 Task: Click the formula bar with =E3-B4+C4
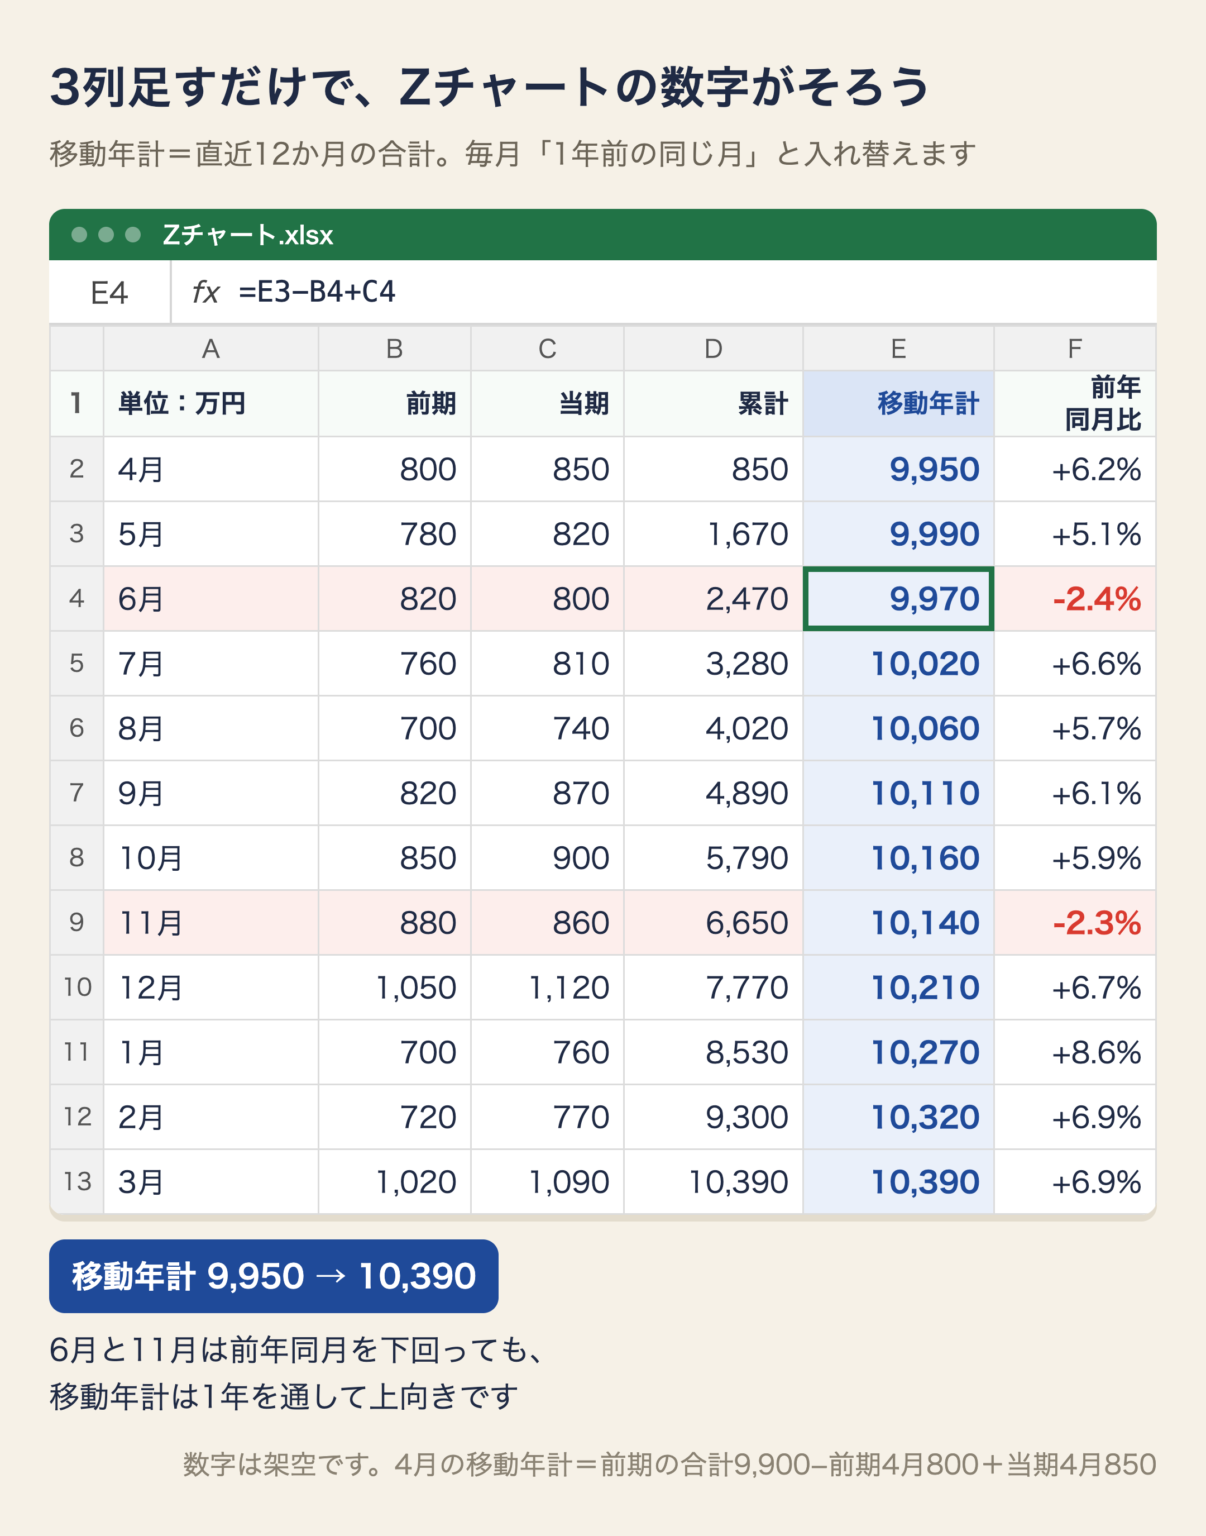pos(664,292)
